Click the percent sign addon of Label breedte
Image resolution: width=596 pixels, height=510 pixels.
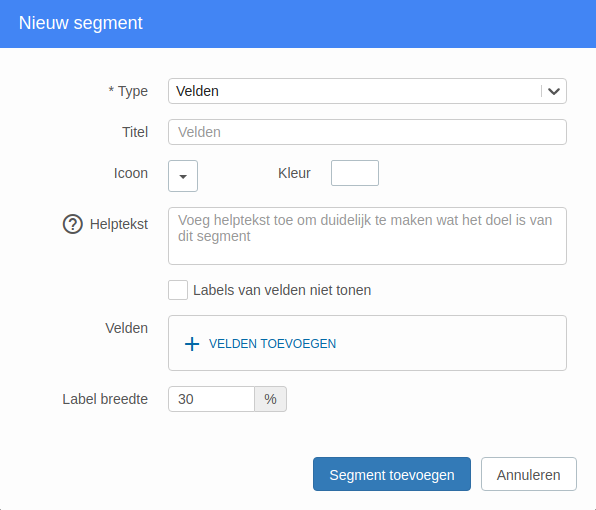[x=270, y=399]
